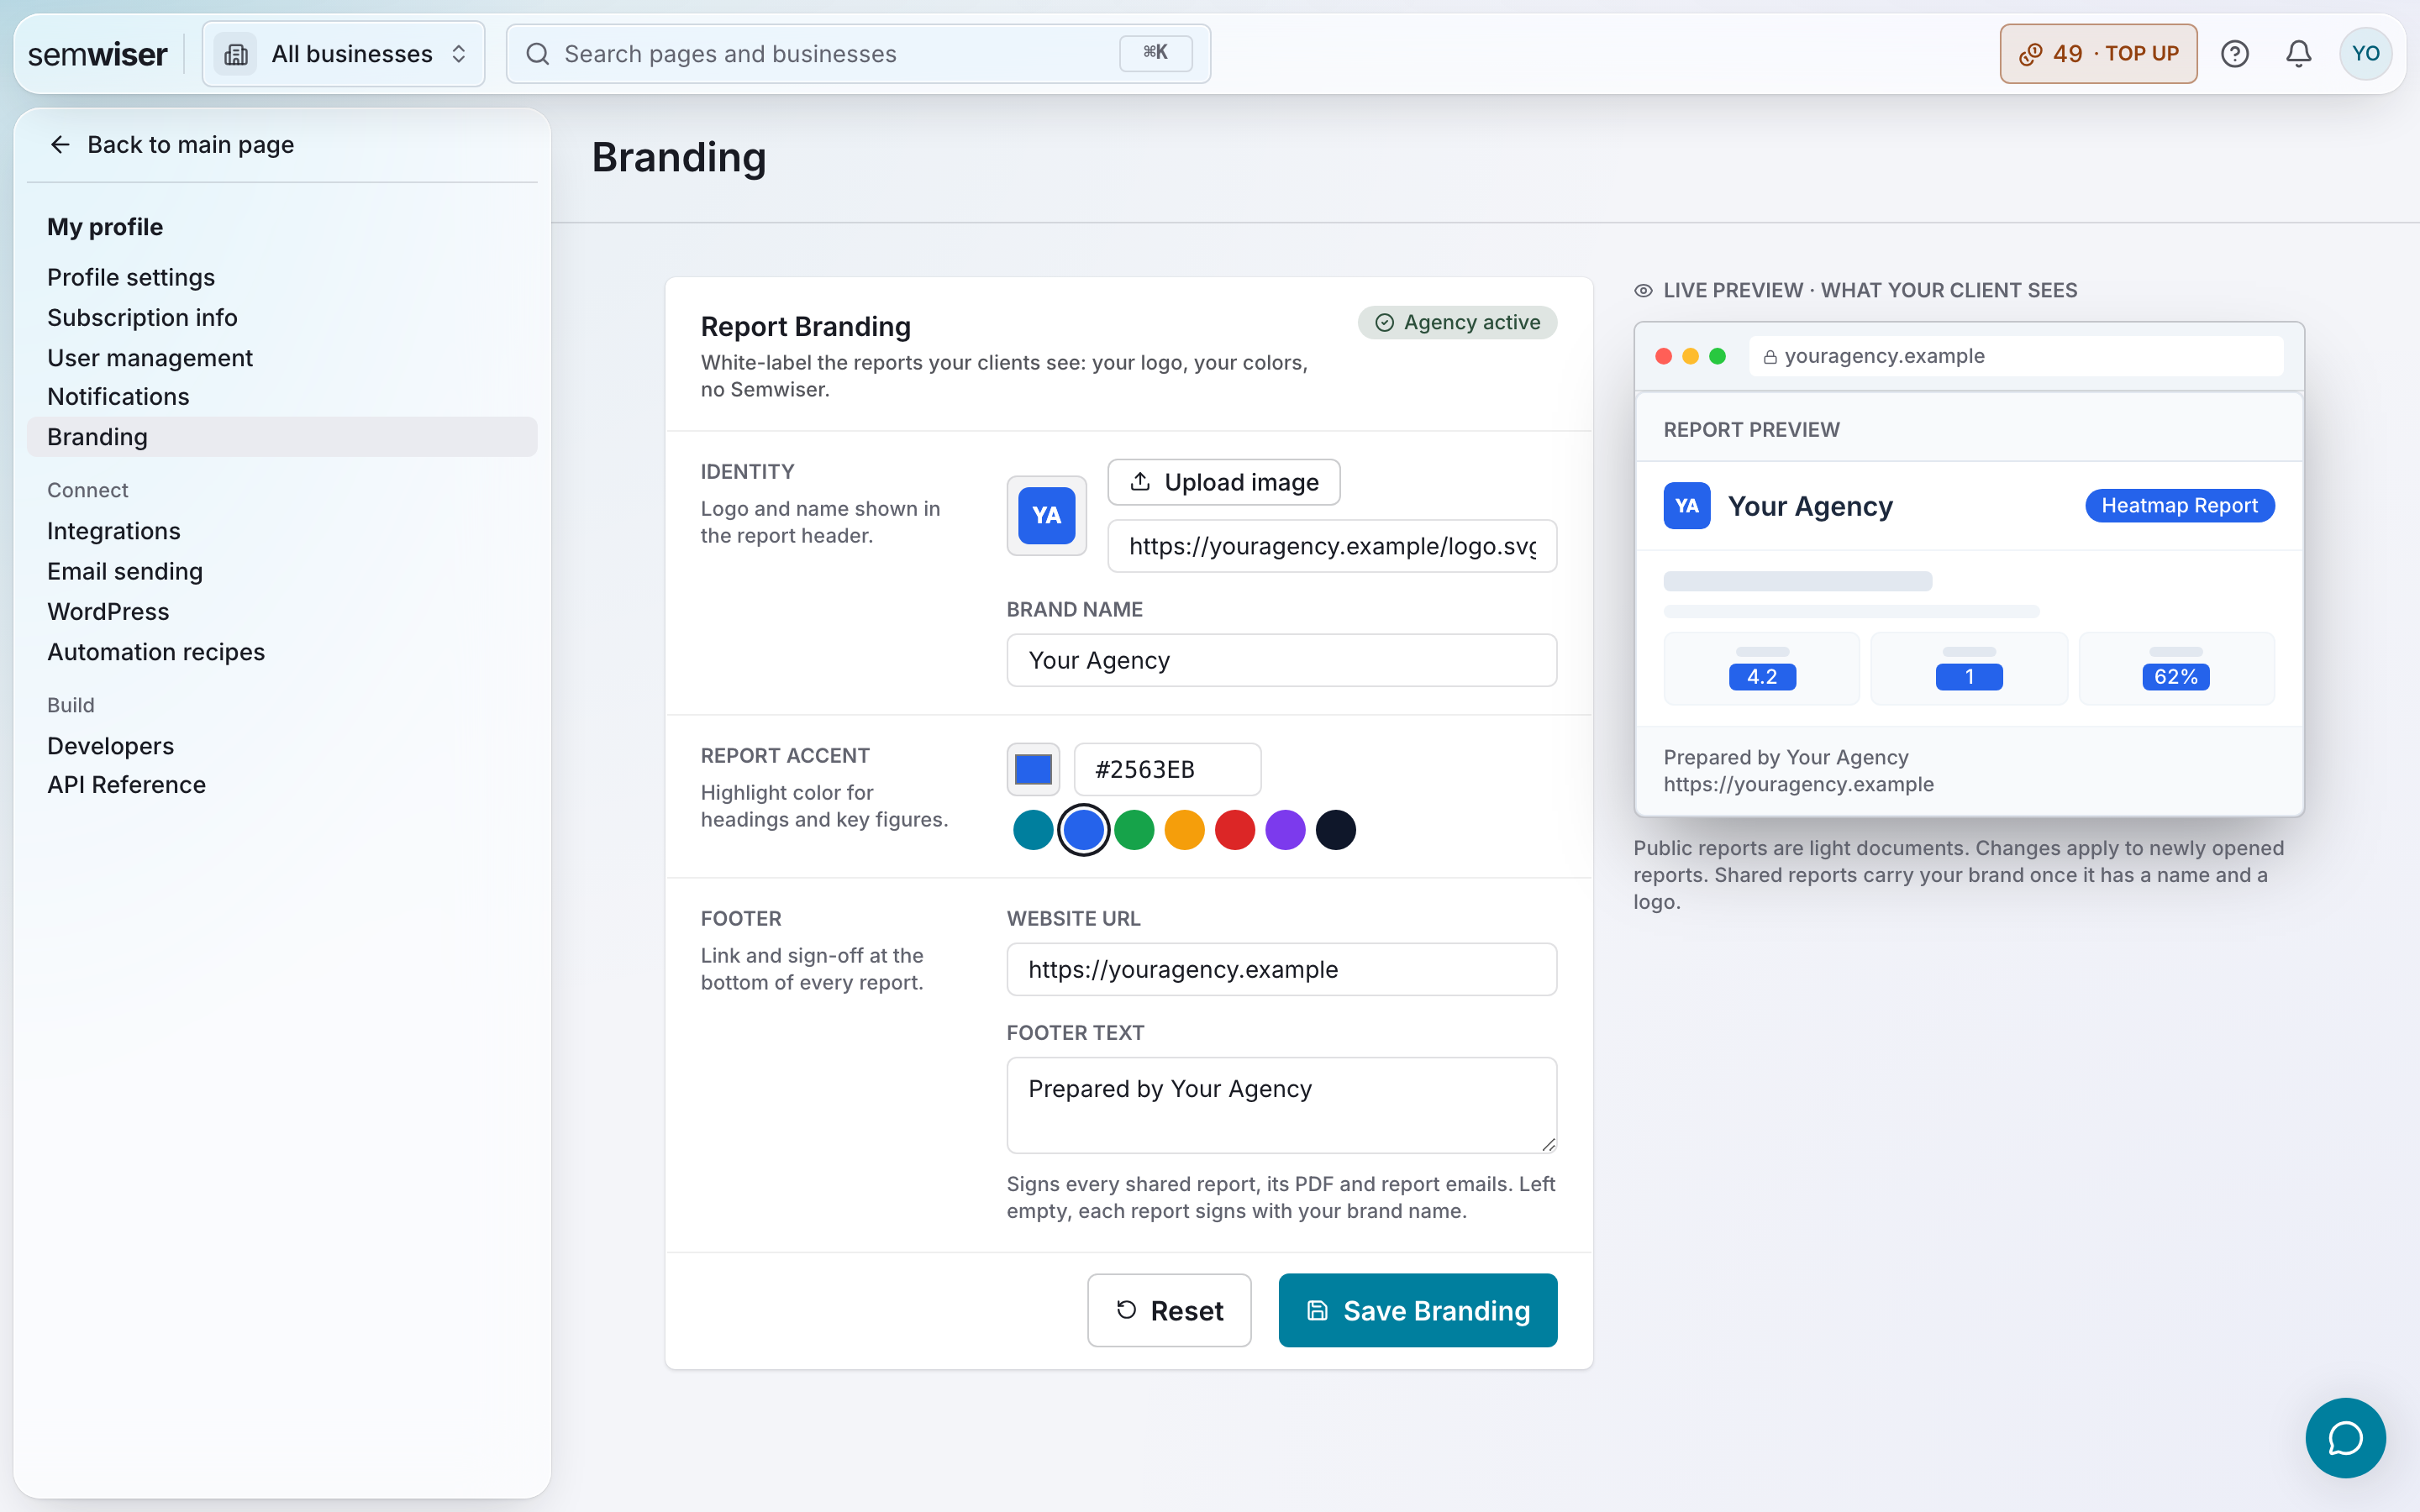Open the chat support bubble

(2345, 1437)
